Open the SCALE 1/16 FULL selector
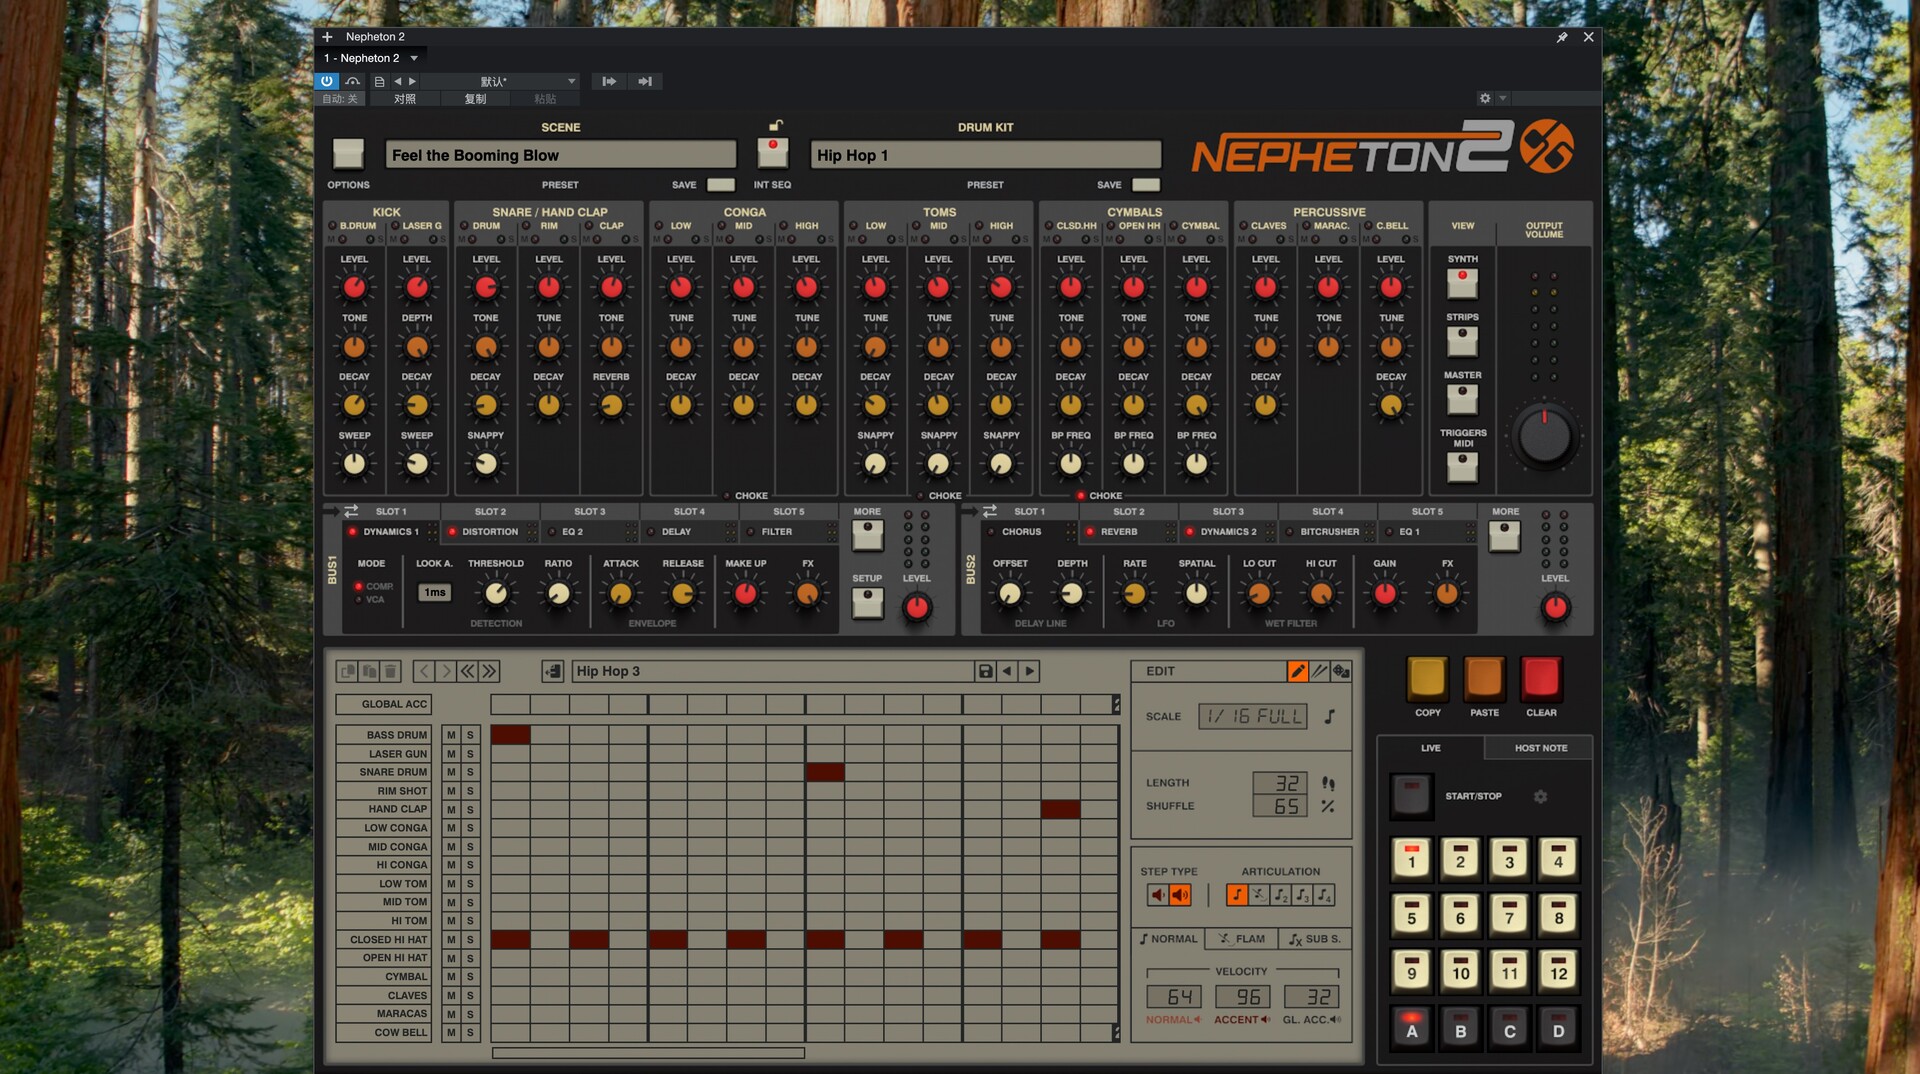Image resolution: width=1920 pixels, height=1074 pixels. 1253,716
